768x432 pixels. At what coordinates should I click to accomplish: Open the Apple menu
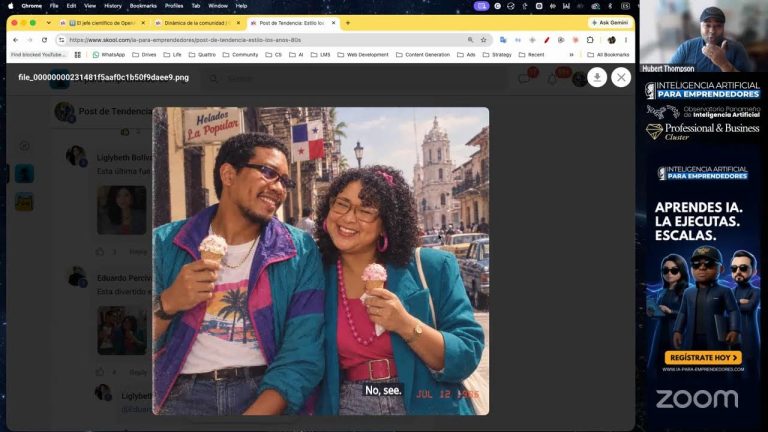11,6
